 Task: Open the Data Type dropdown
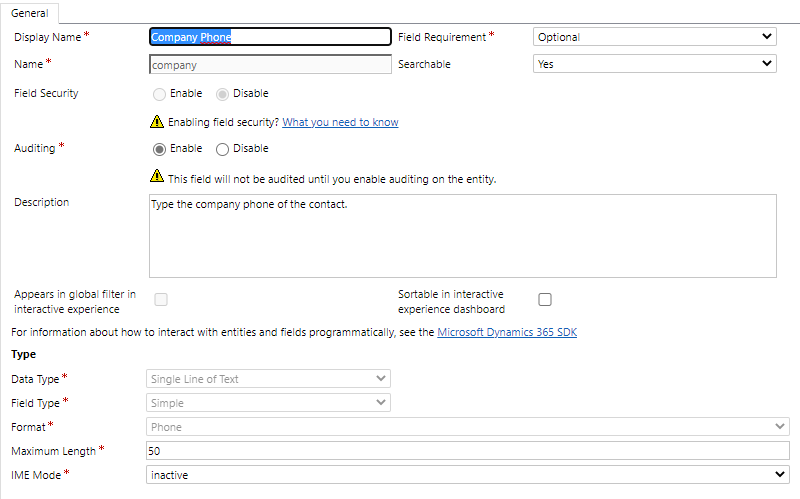pos(269,379)
